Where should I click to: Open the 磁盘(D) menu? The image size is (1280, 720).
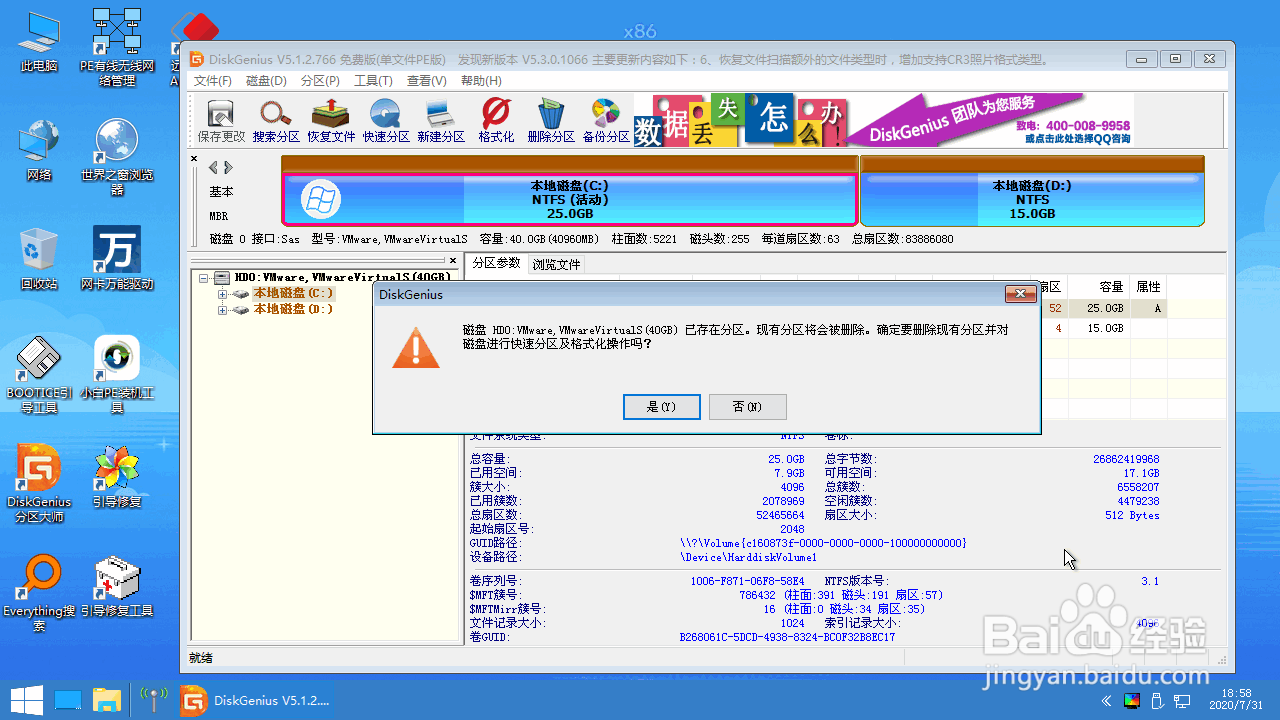point(266,81)
